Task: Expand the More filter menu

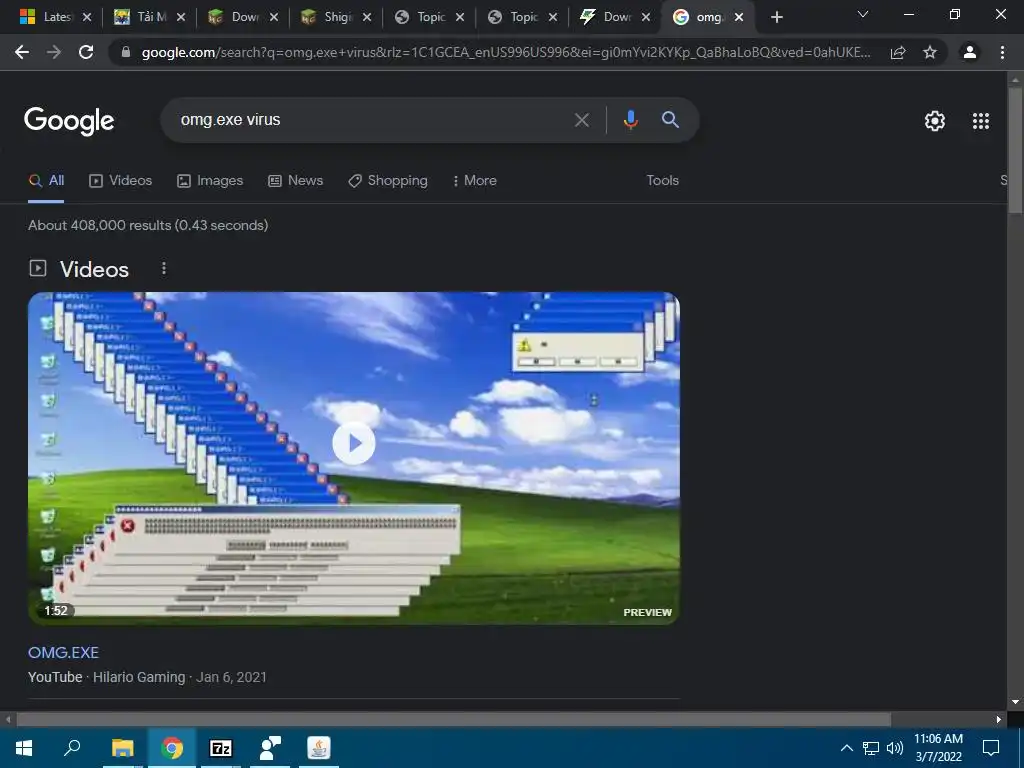Action: tap(475, 181)
